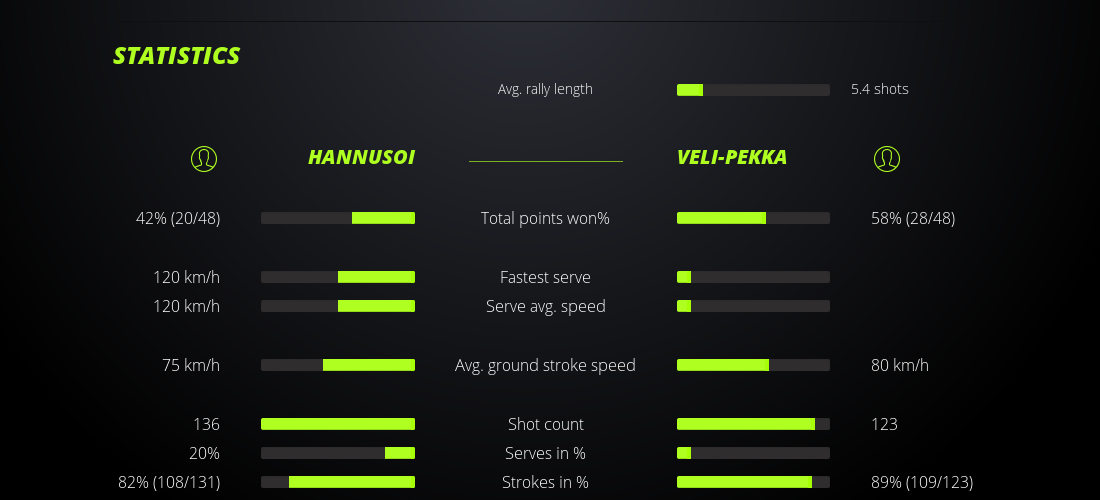The image size is (1100, 500).
Task: Click the 58% (28/48) value
Action: [x=913, y=218]
